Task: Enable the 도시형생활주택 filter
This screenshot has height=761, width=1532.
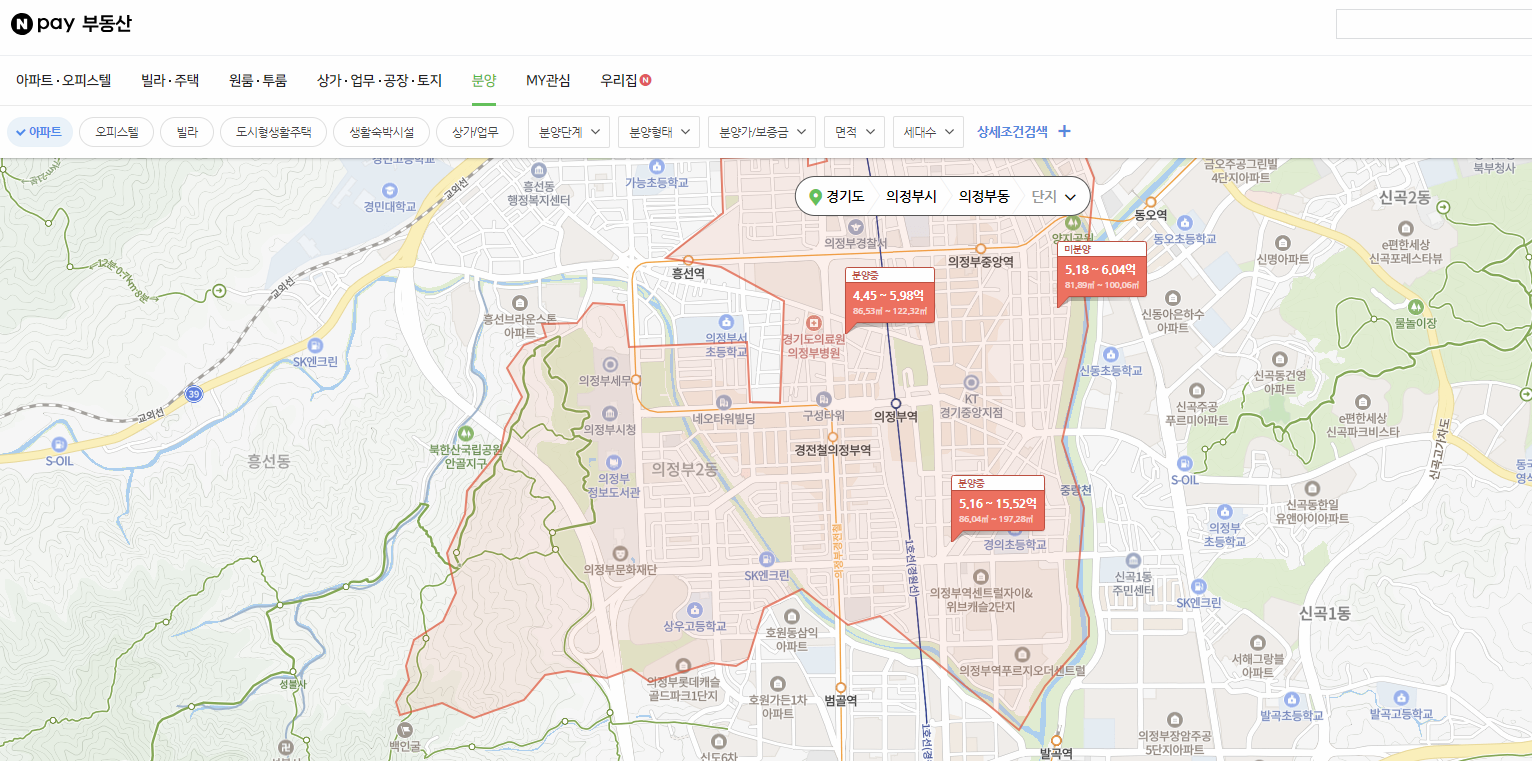Action: click(x=273, y=131)
